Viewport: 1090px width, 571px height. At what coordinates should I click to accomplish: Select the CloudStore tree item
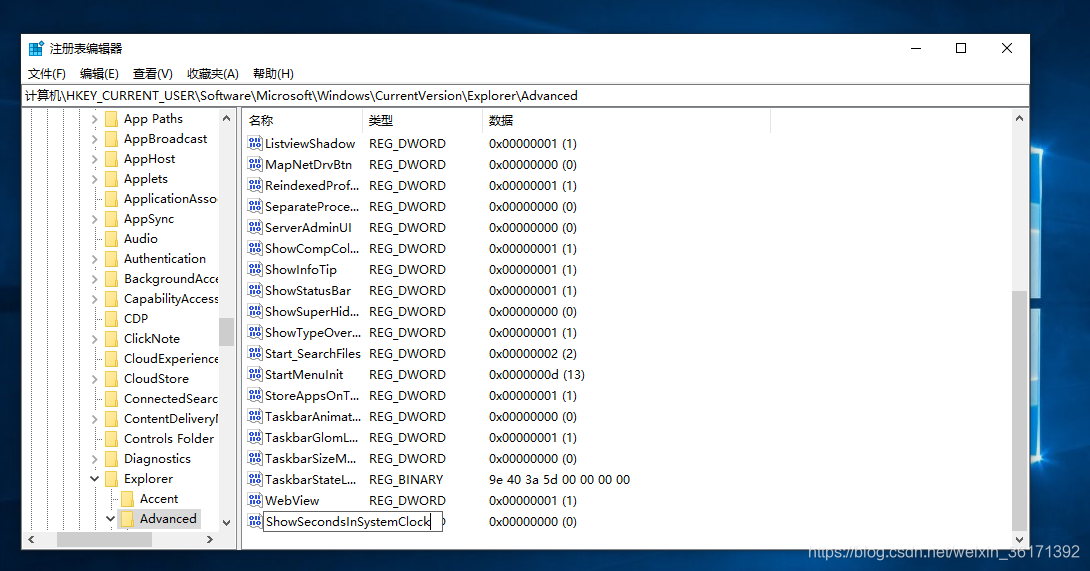[156, 379]
